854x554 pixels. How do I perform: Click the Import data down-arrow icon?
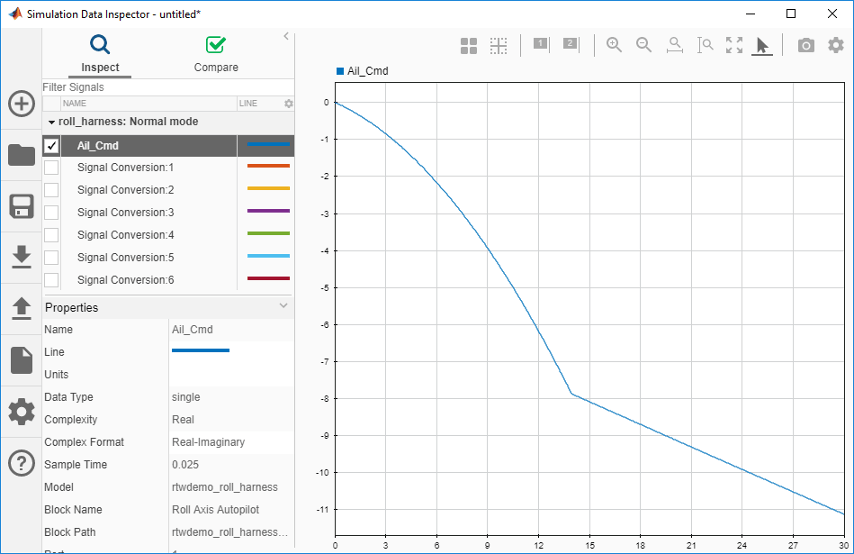tap(21, 257)
